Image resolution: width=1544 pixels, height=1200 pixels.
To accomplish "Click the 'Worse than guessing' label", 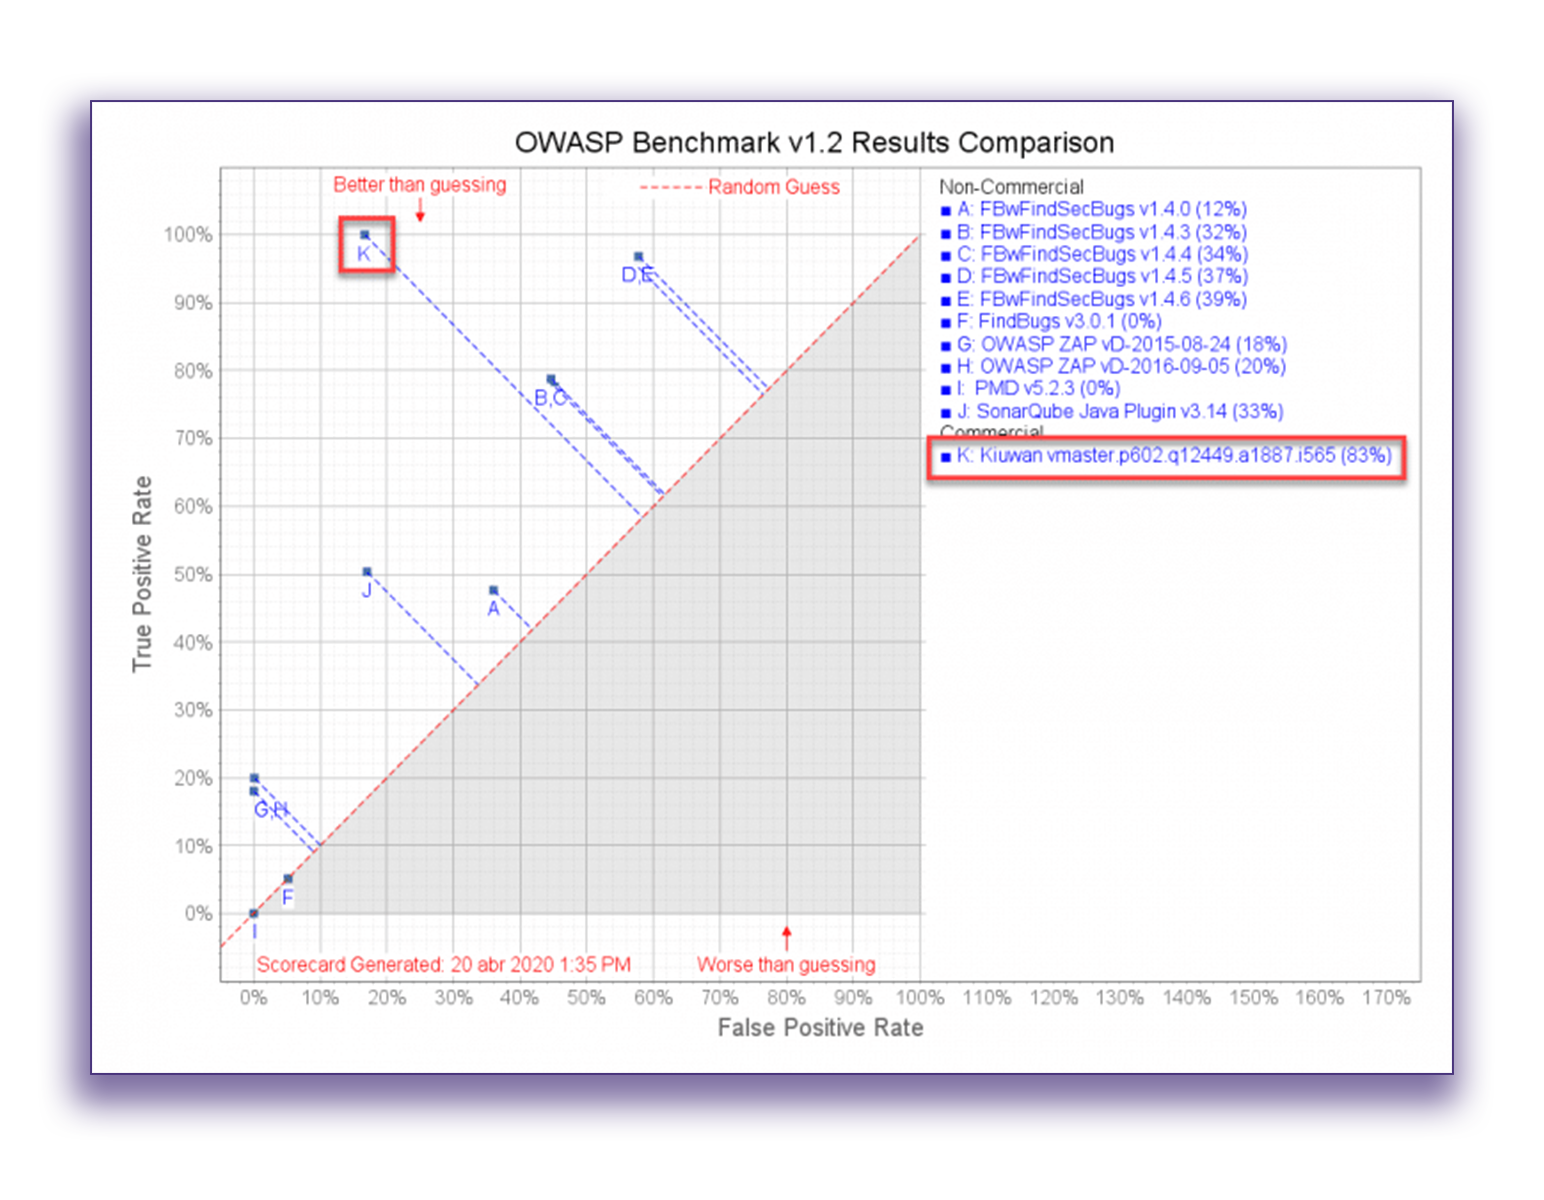I will (x=786, y=965).
